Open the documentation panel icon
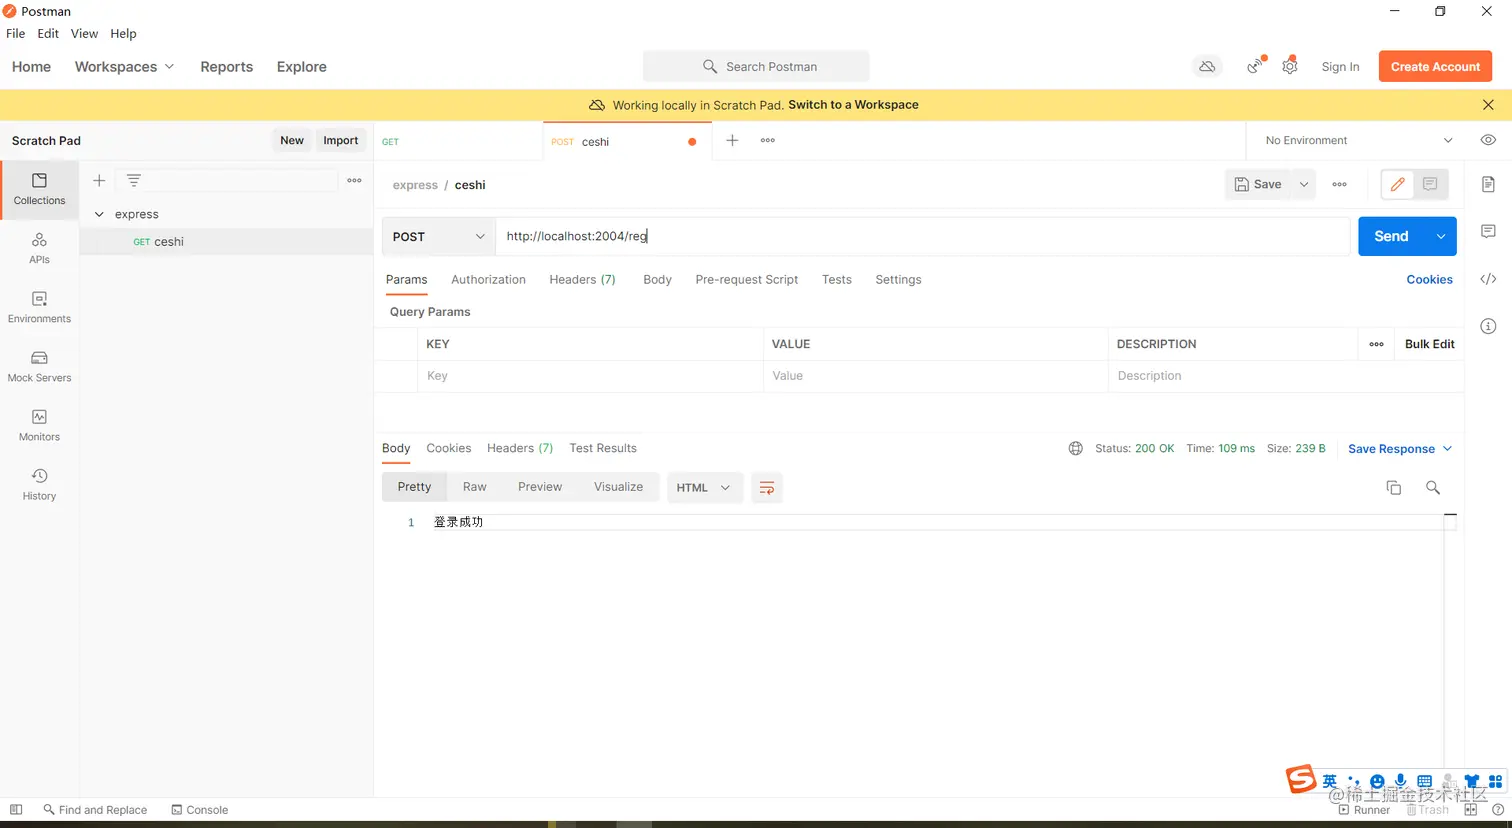Viewport: 1512px width, 828px height. pyautogui.click(x=1488, y=184)
